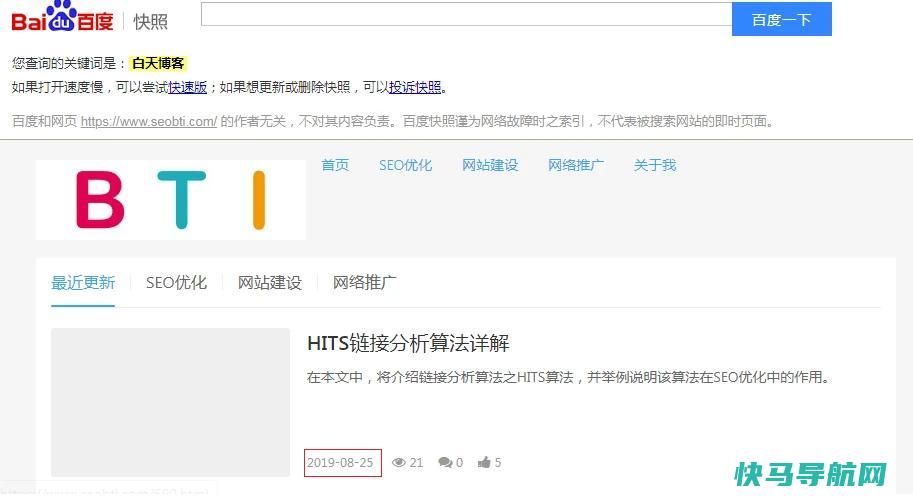The height and width of the screenshot is (496, 913).
Task: Click the Baidu logo
Action: (62, 17)
